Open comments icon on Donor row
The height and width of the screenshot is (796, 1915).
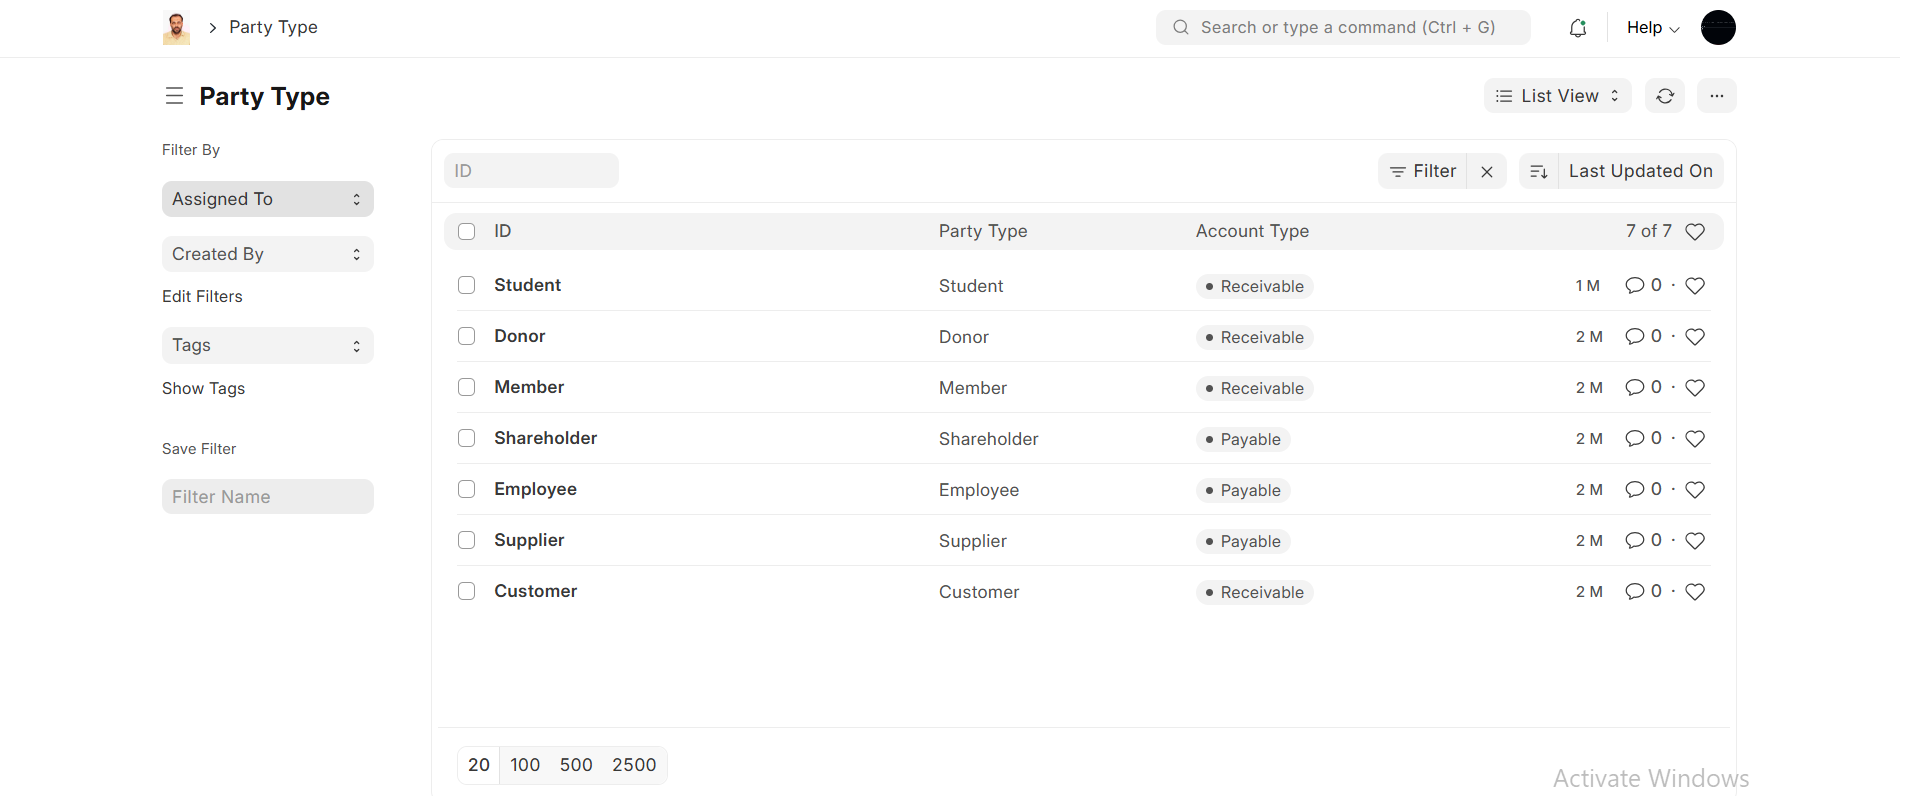tap(1634, 337)
